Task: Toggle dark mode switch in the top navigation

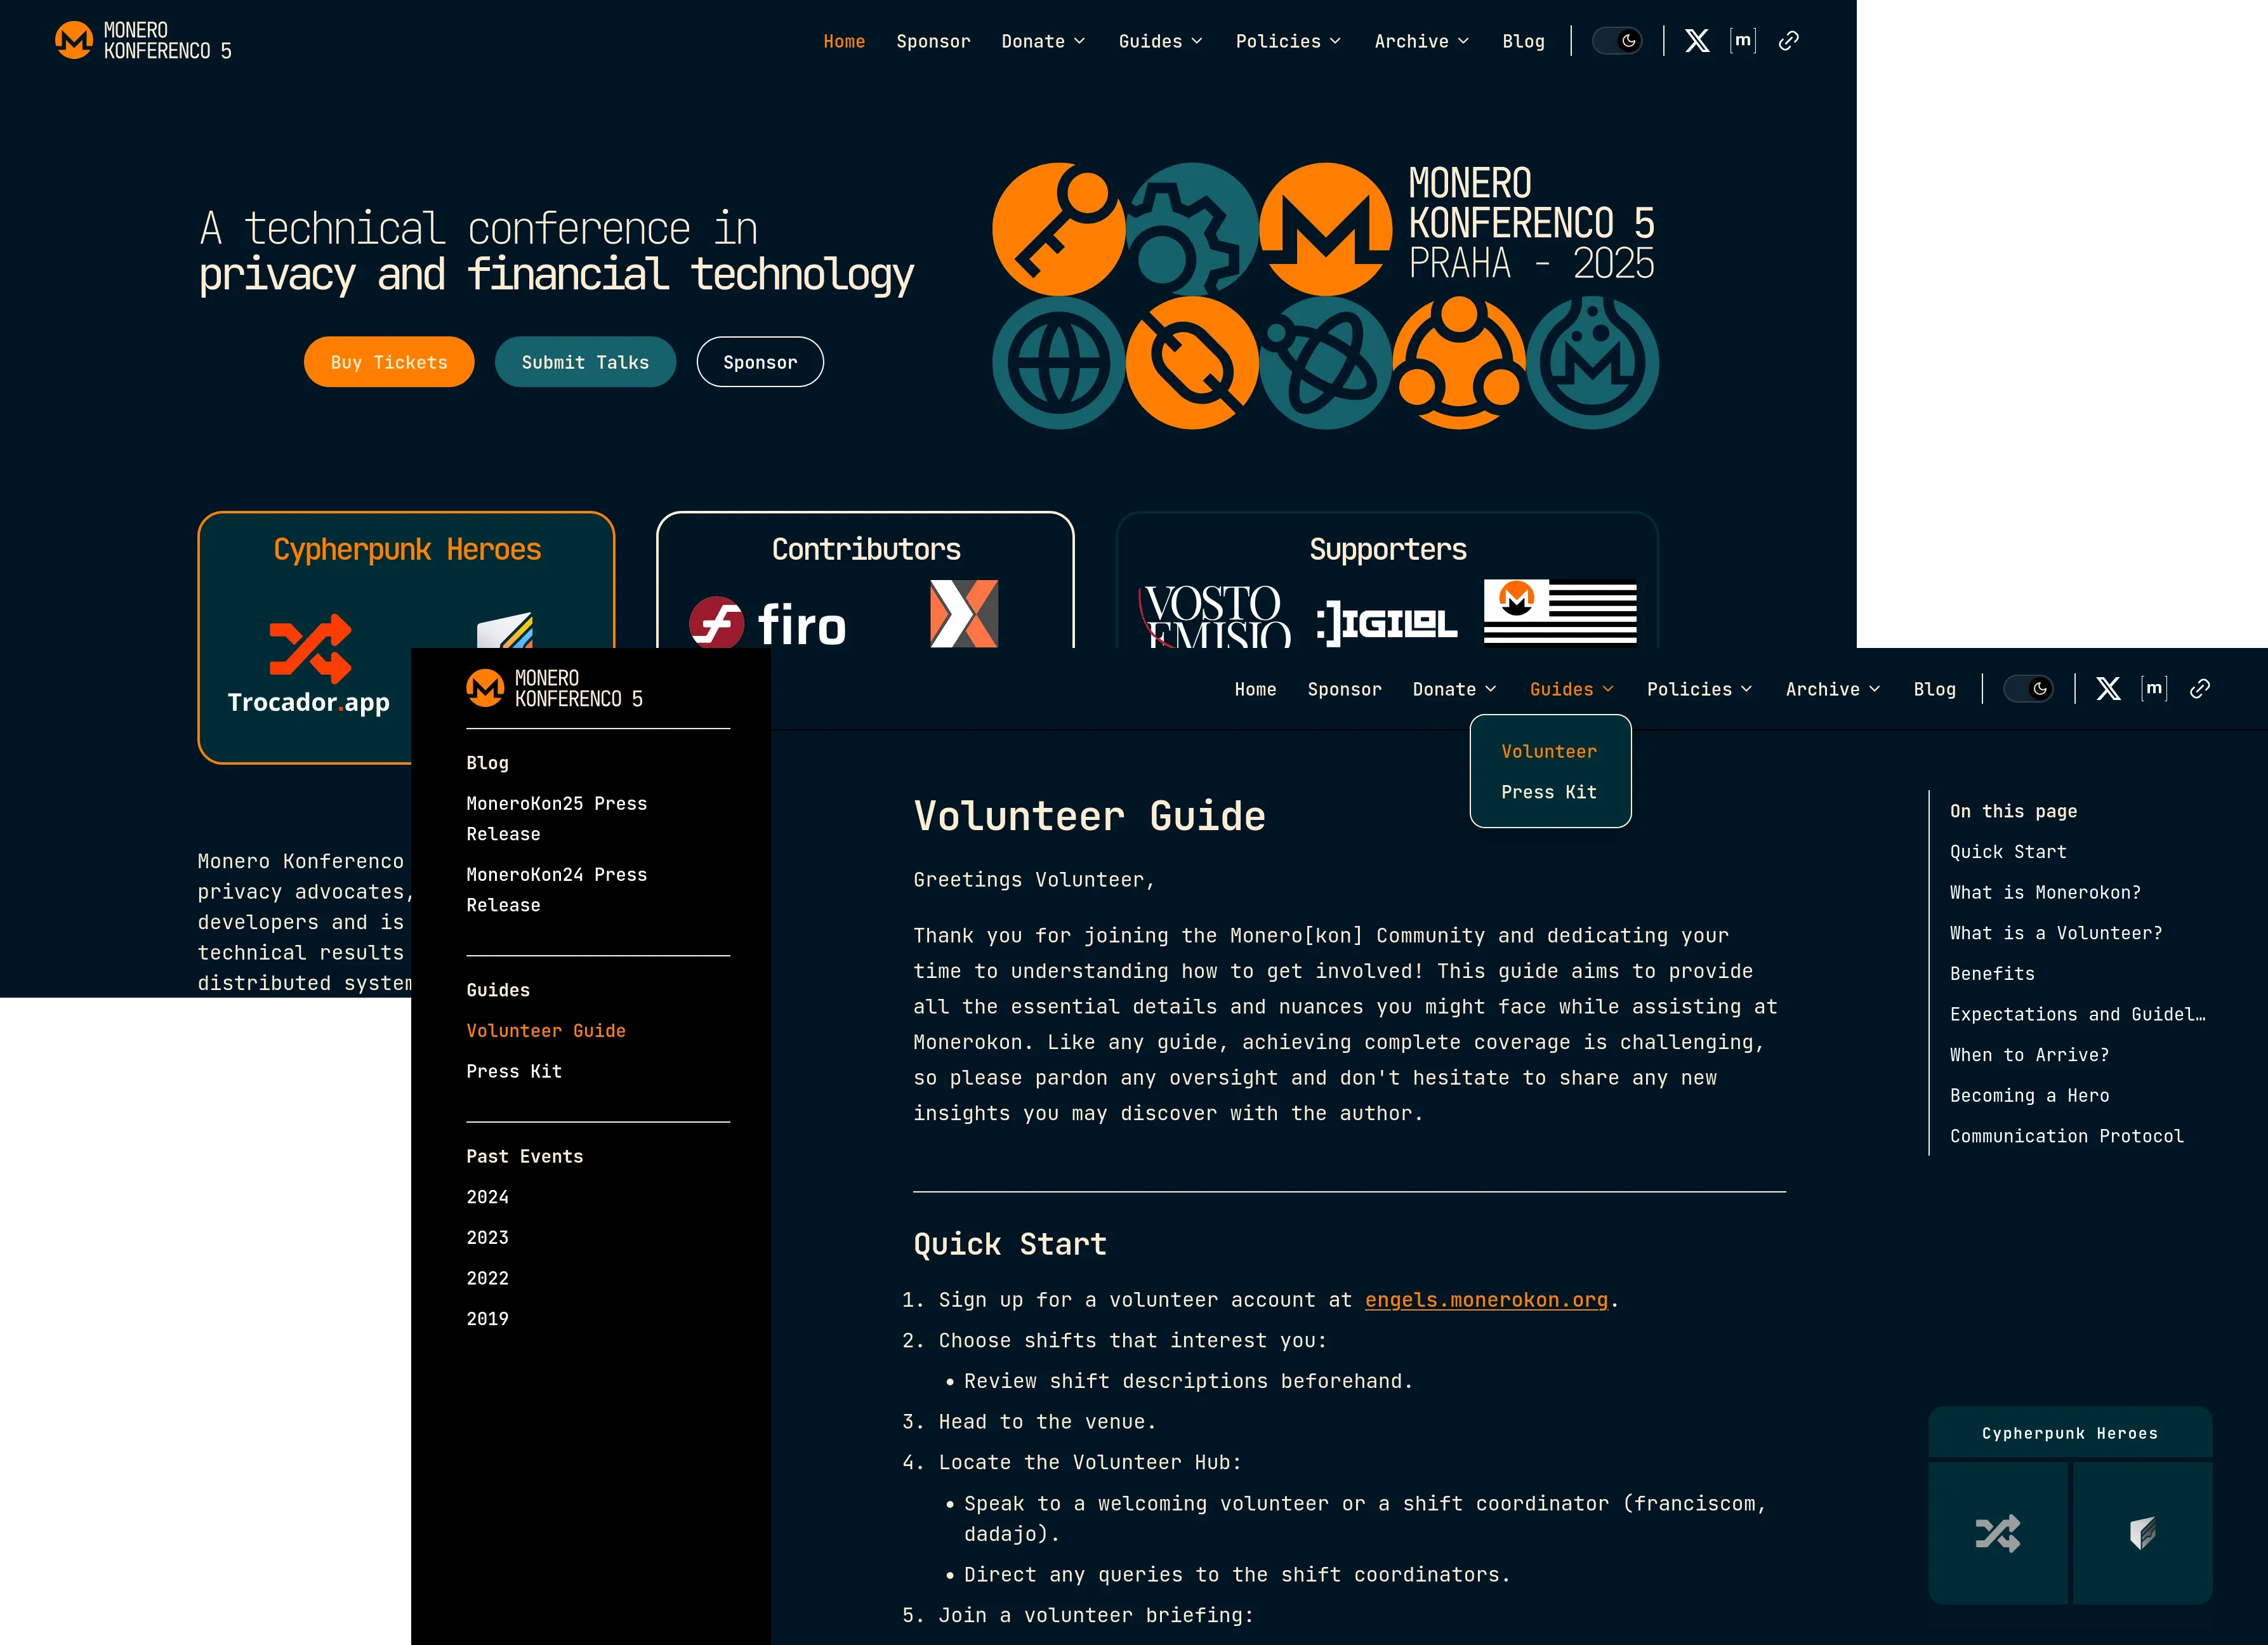Action: [x=1617, y=40]
